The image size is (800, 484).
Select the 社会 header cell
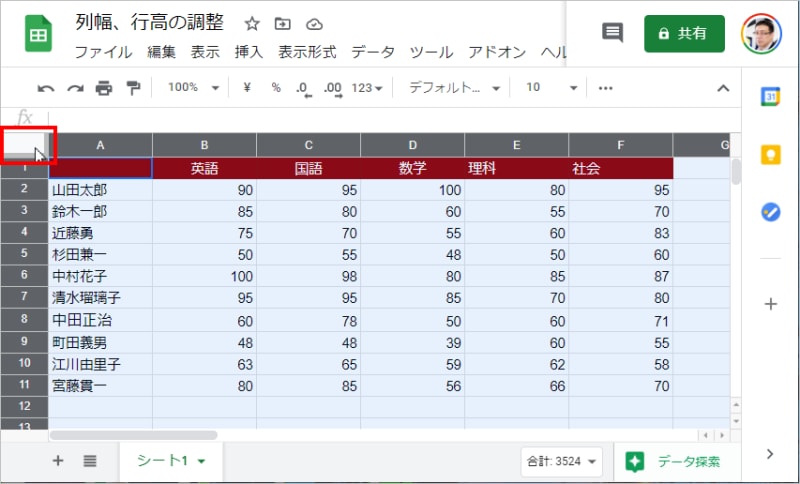tap(621, 168)
